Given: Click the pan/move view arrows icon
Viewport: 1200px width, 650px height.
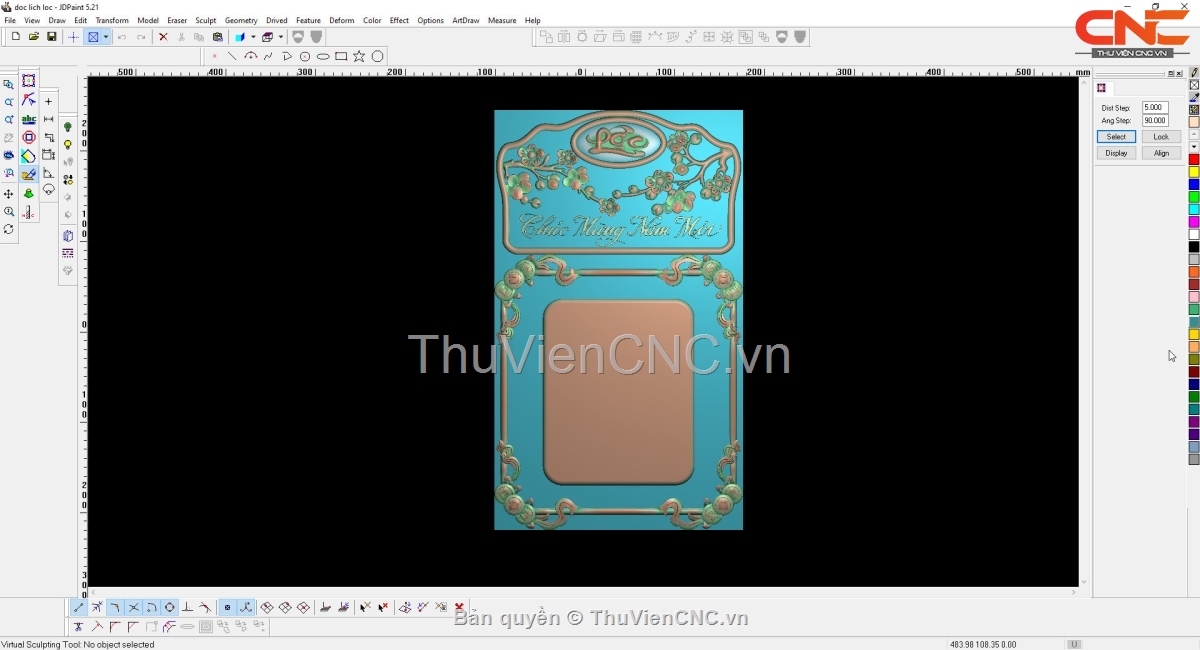Looking at the screenshot, I should click(9, 194).
